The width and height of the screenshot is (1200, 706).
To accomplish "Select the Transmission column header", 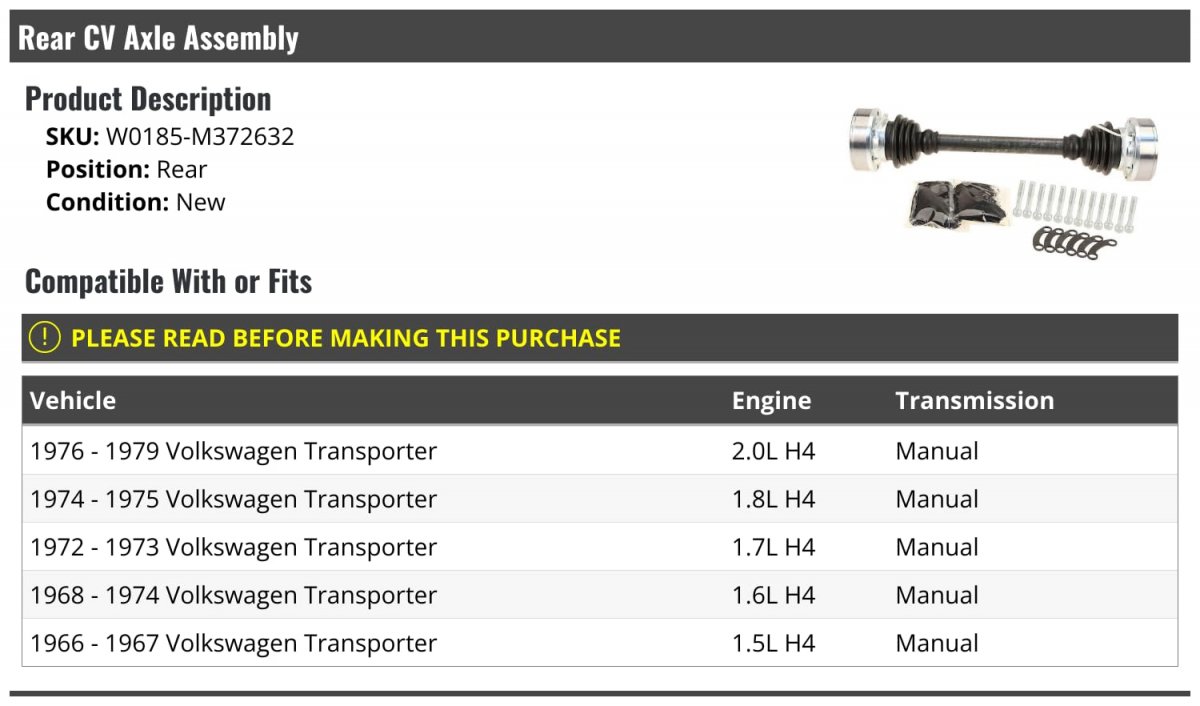I will (x=975, y=401).
